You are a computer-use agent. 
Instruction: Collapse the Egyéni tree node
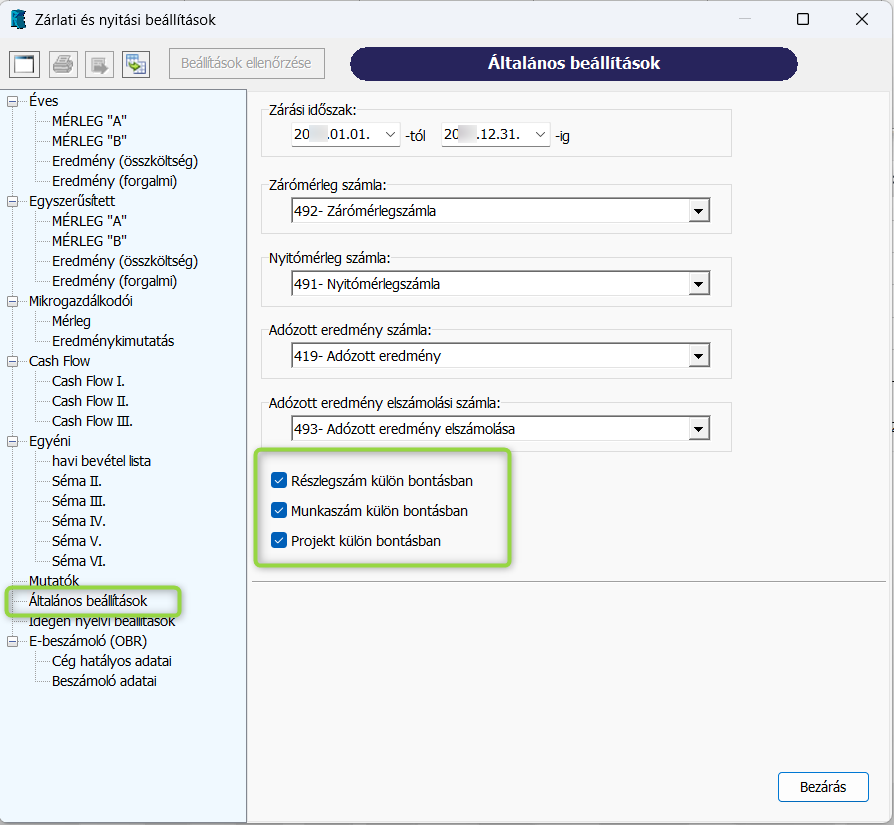click(x=12, y=441)
